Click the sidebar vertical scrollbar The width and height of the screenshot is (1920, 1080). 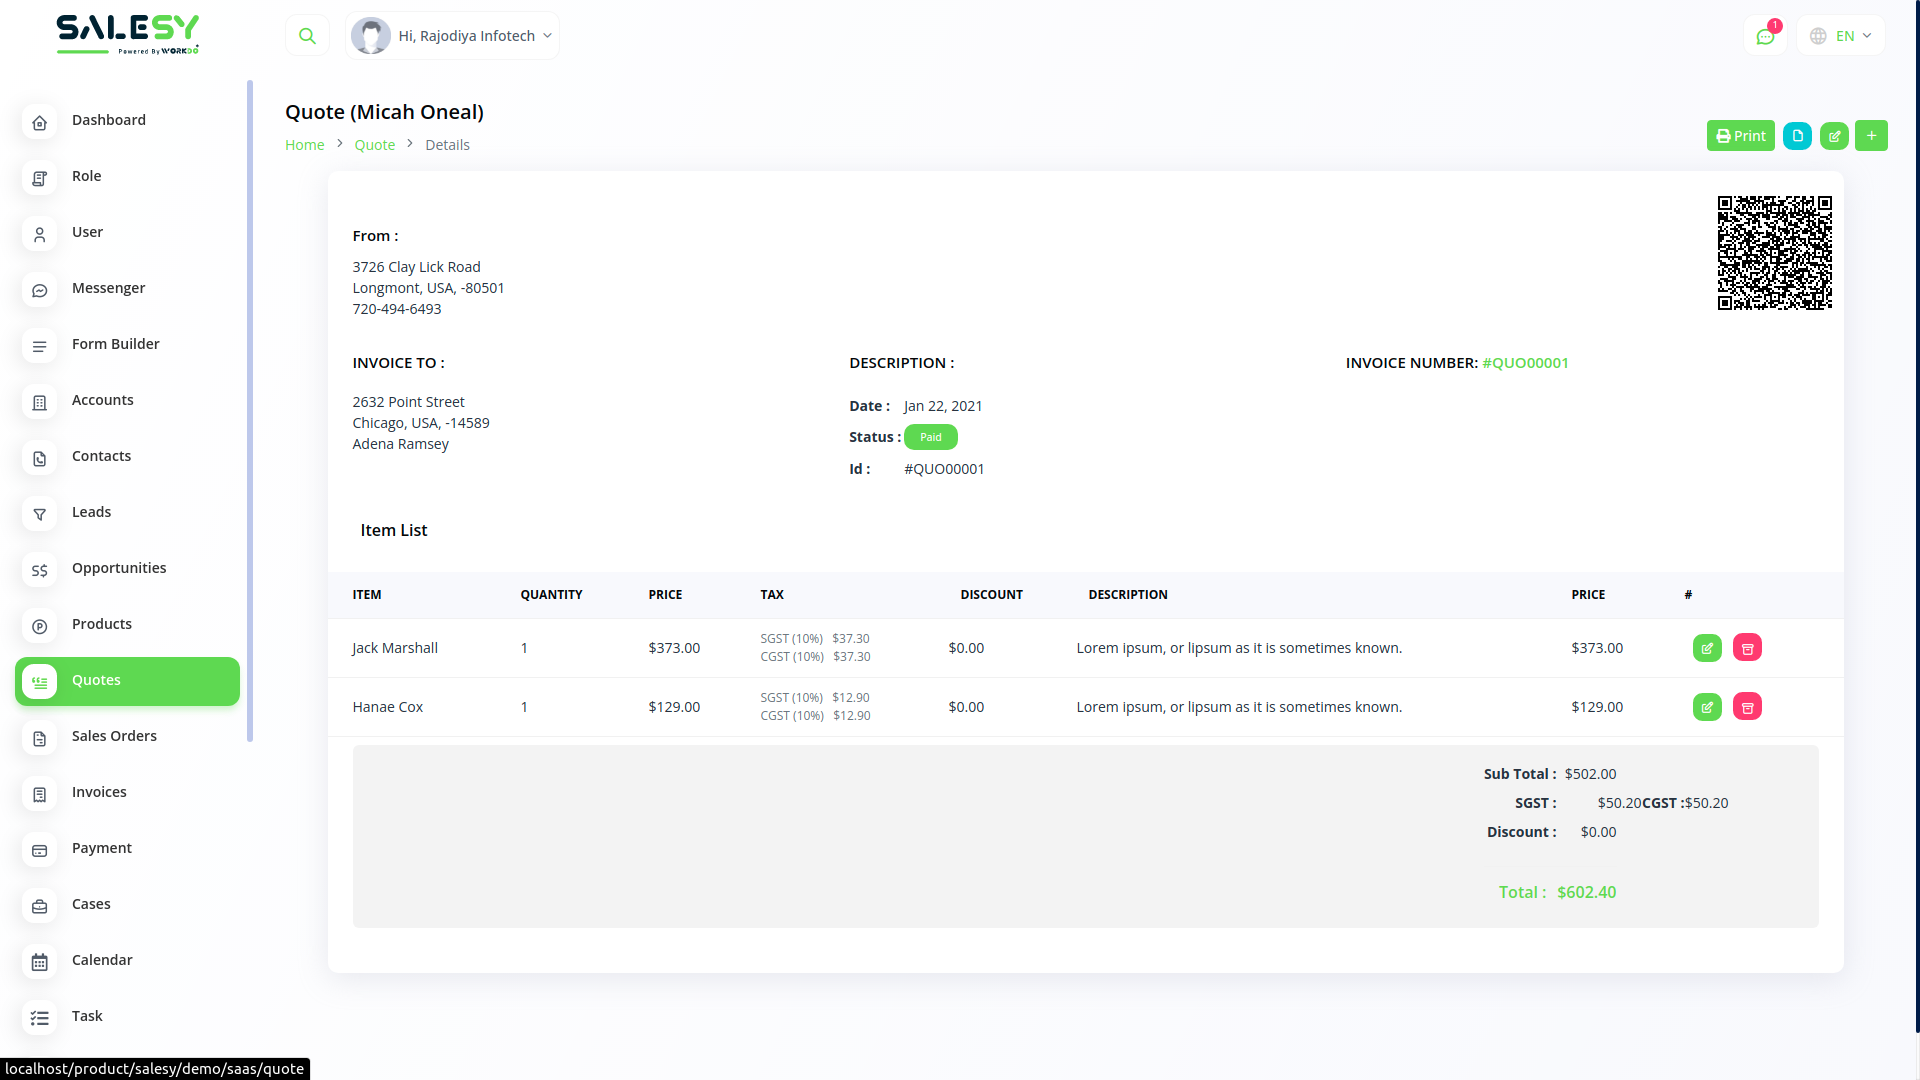click(x=250, y=410)
